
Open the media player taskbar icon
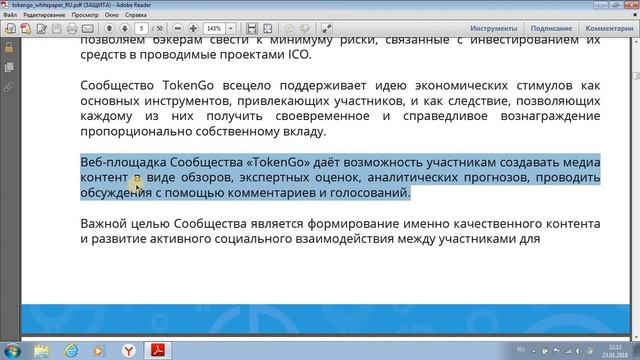(x=98, y=351)
